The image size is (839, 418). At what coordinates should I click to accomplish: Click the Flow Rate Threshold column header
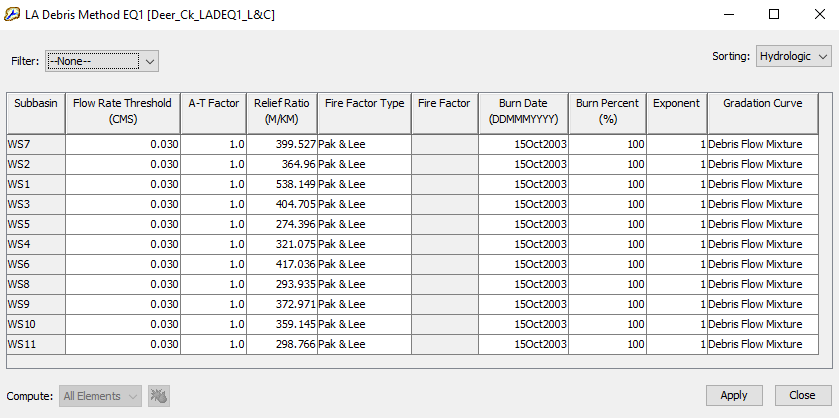123,113
